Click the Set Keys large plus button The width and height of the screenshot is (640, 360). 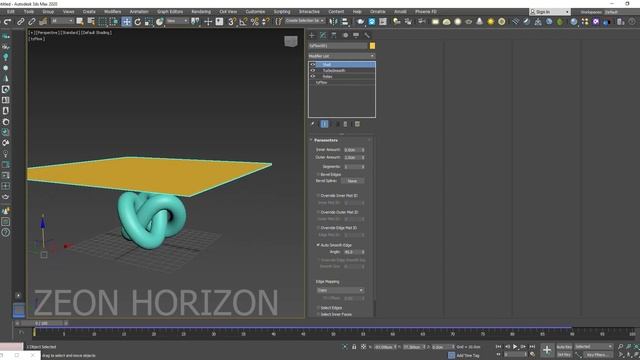[x=547, y=350]
